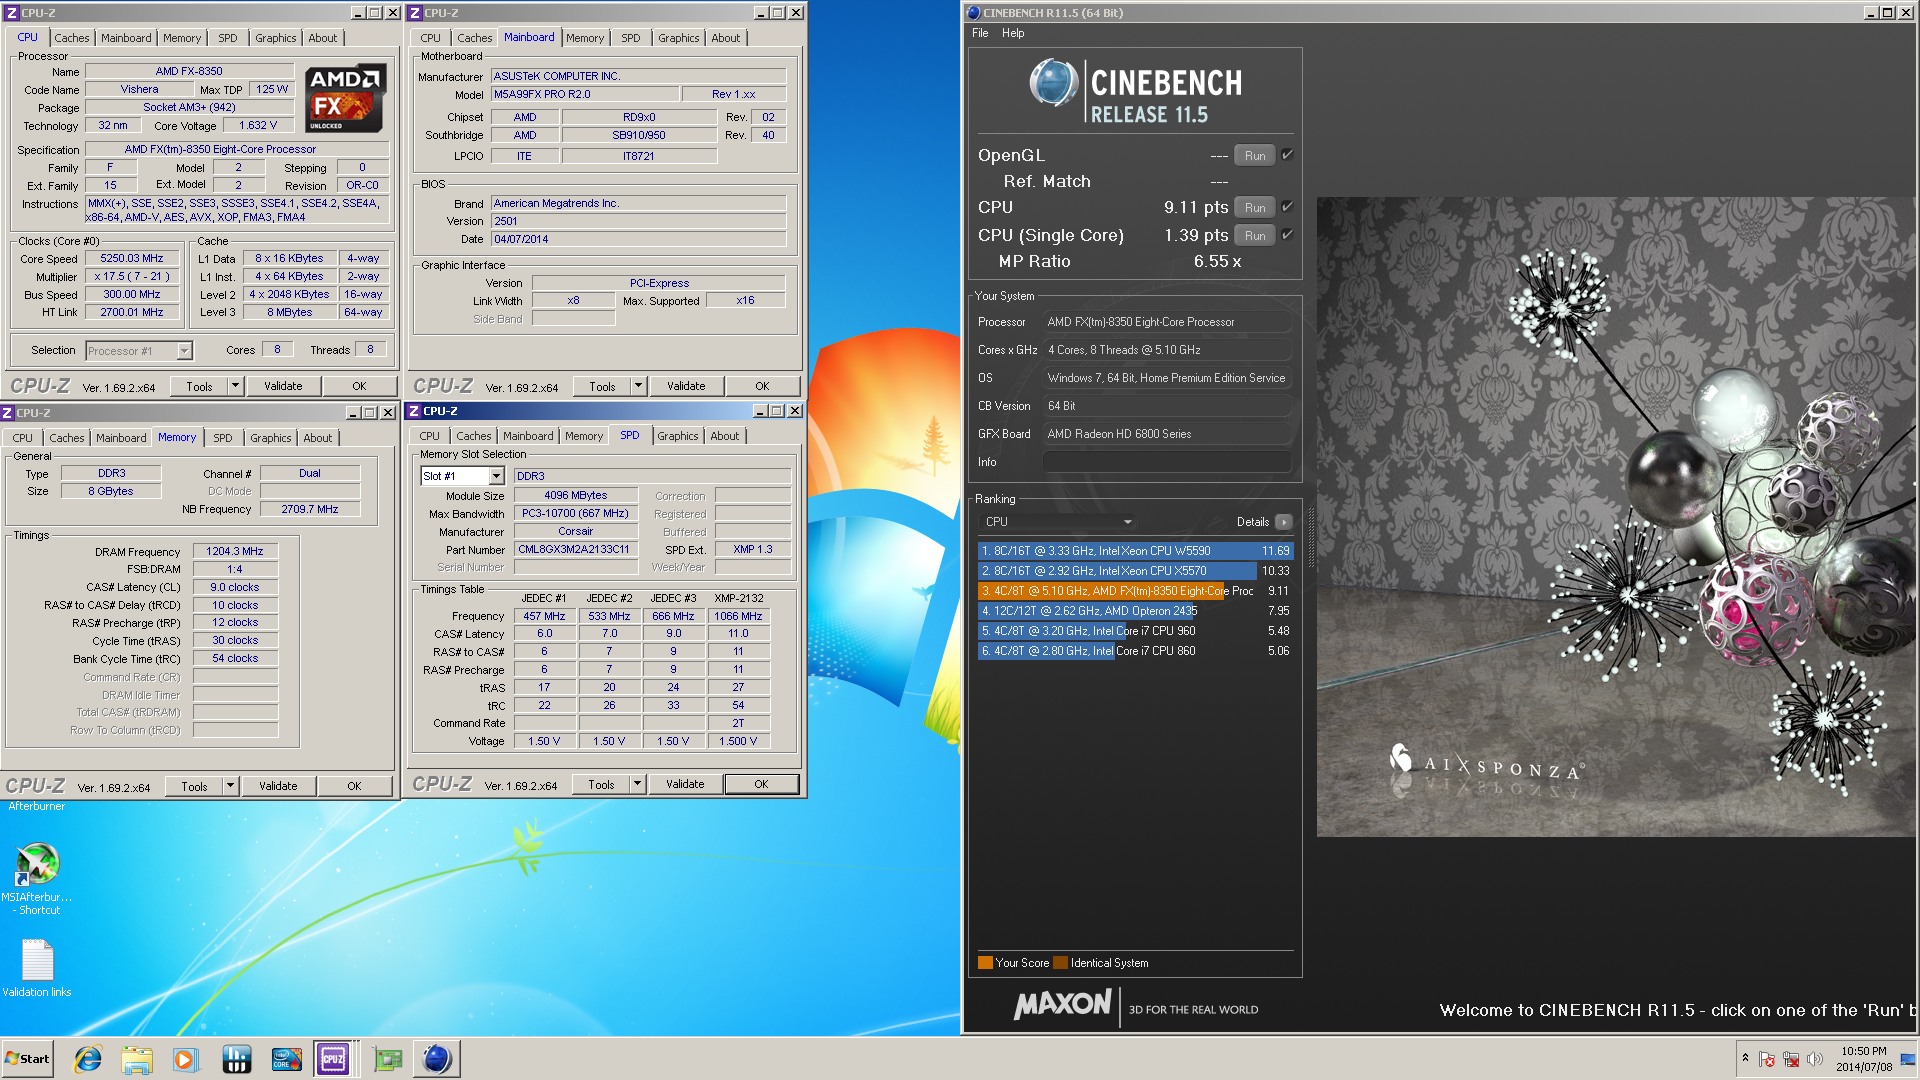The image size is (1920, 1080).
Task: Click the Z icon of SPD CPU-Z window
Action: click(414, 411)
